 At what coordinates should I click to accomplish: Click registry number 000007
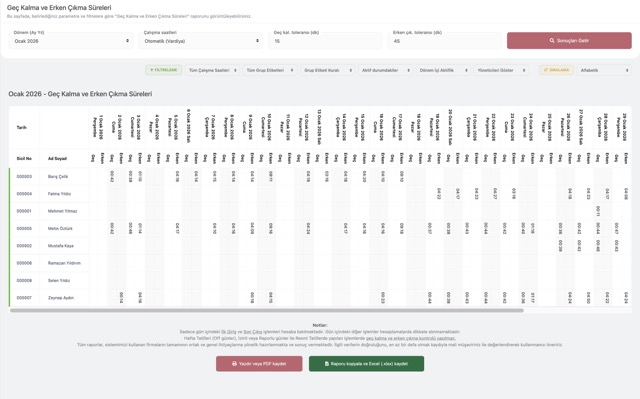coord(24,298)
